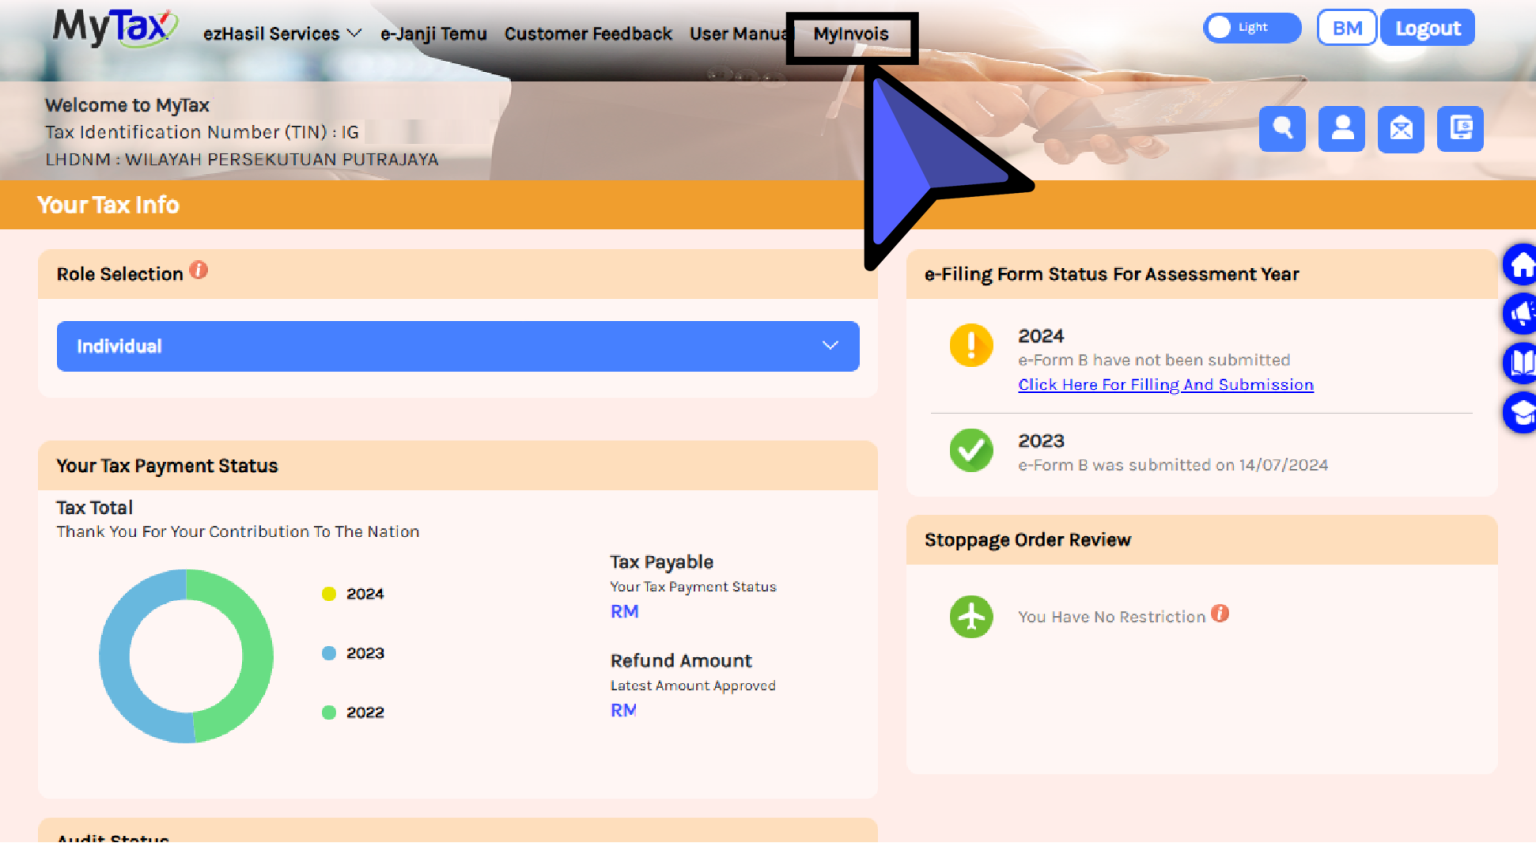1536x843 pixels.
Task: Open the Click Here For Filling And Submission link
Action: pos(1165,384)
